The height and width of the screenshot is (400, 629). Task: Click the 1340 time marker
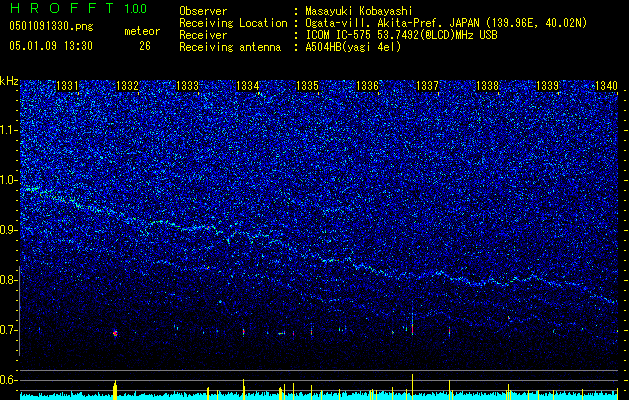pyautogui.click(x=607, y=85)
